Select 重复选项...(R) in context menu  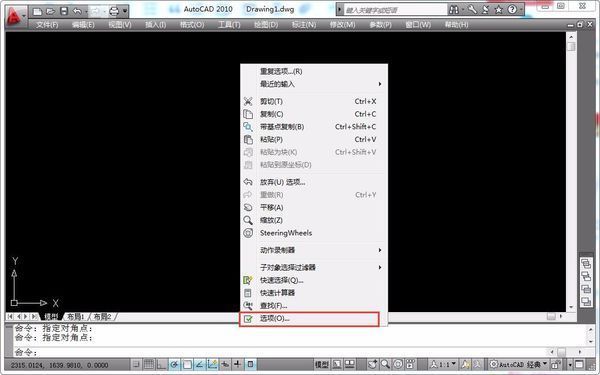tap(314, 72)
